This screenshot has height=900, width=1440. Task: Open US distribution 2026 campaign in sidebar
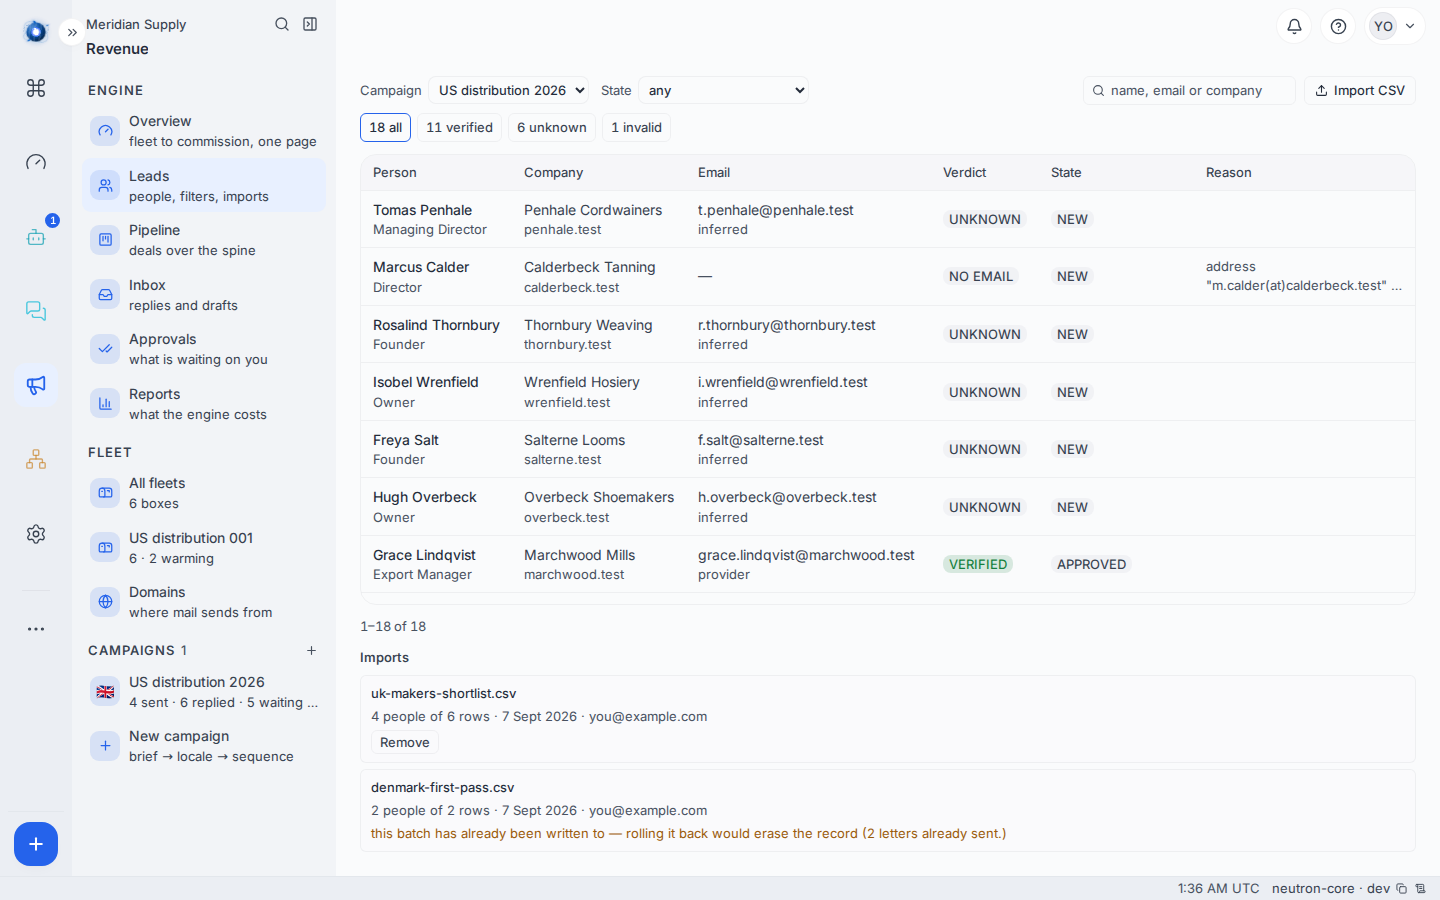tap(204, 692)
